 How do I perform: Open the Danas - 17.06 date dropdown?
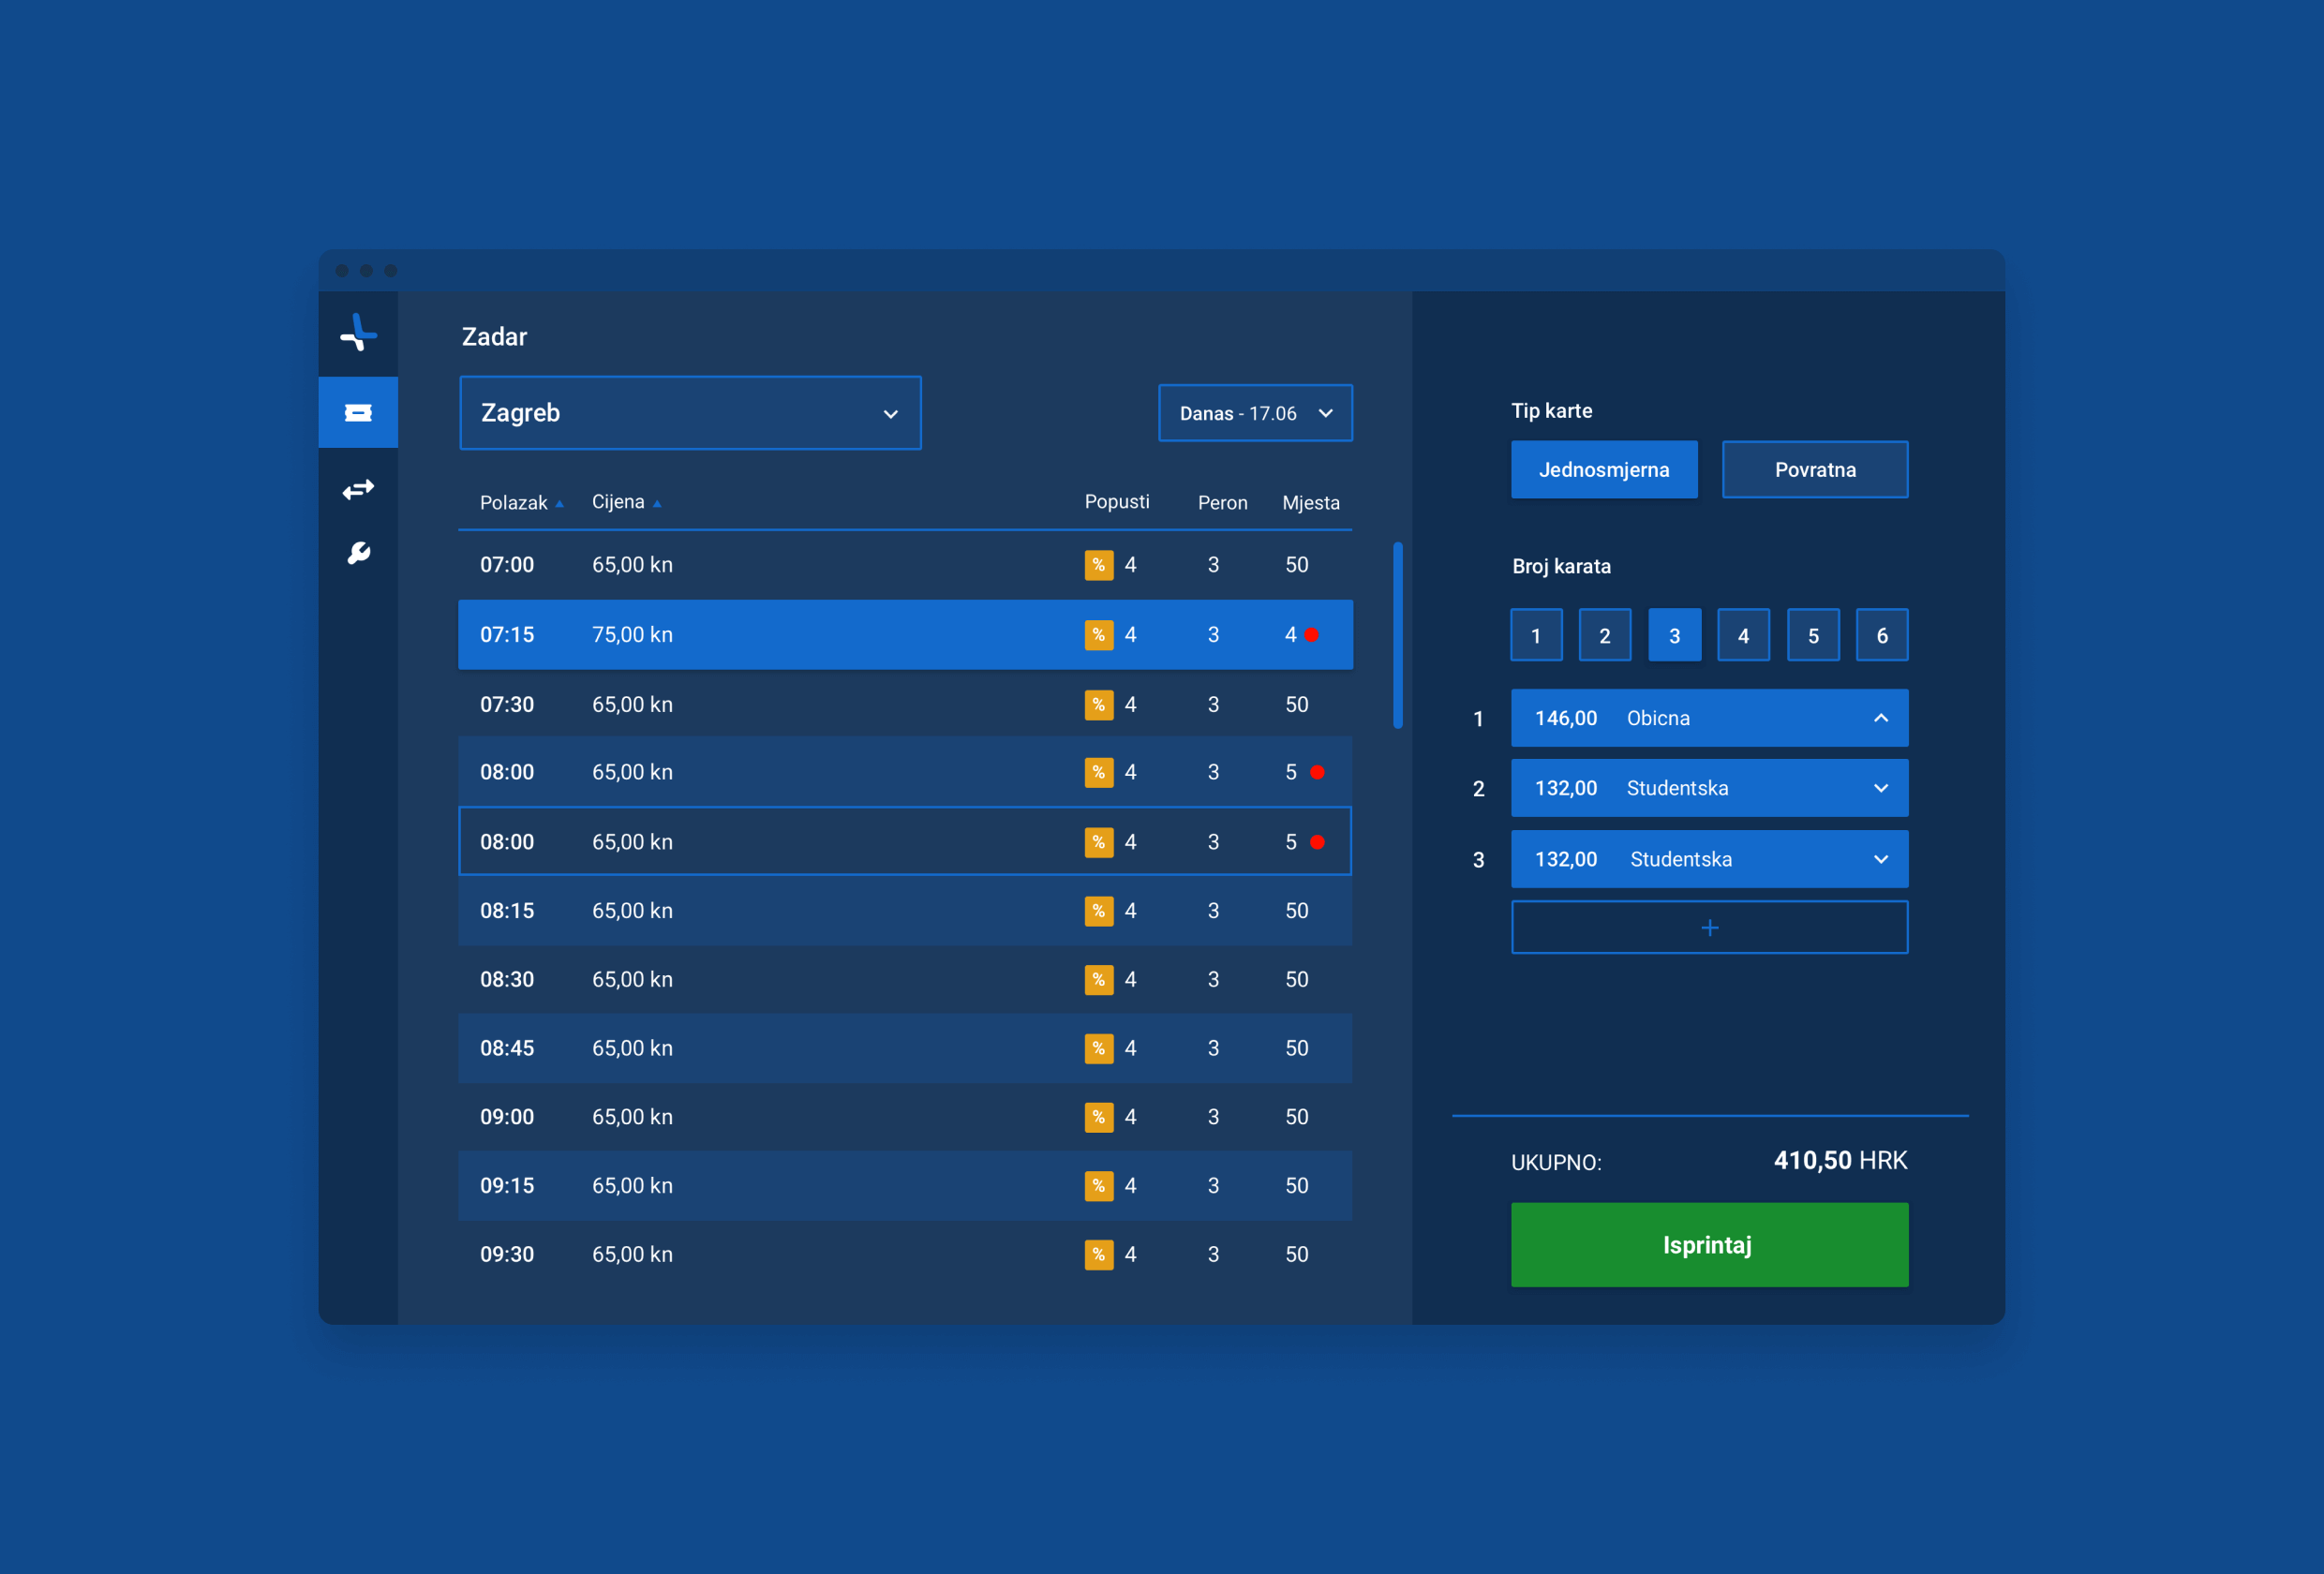(1255, 413)
